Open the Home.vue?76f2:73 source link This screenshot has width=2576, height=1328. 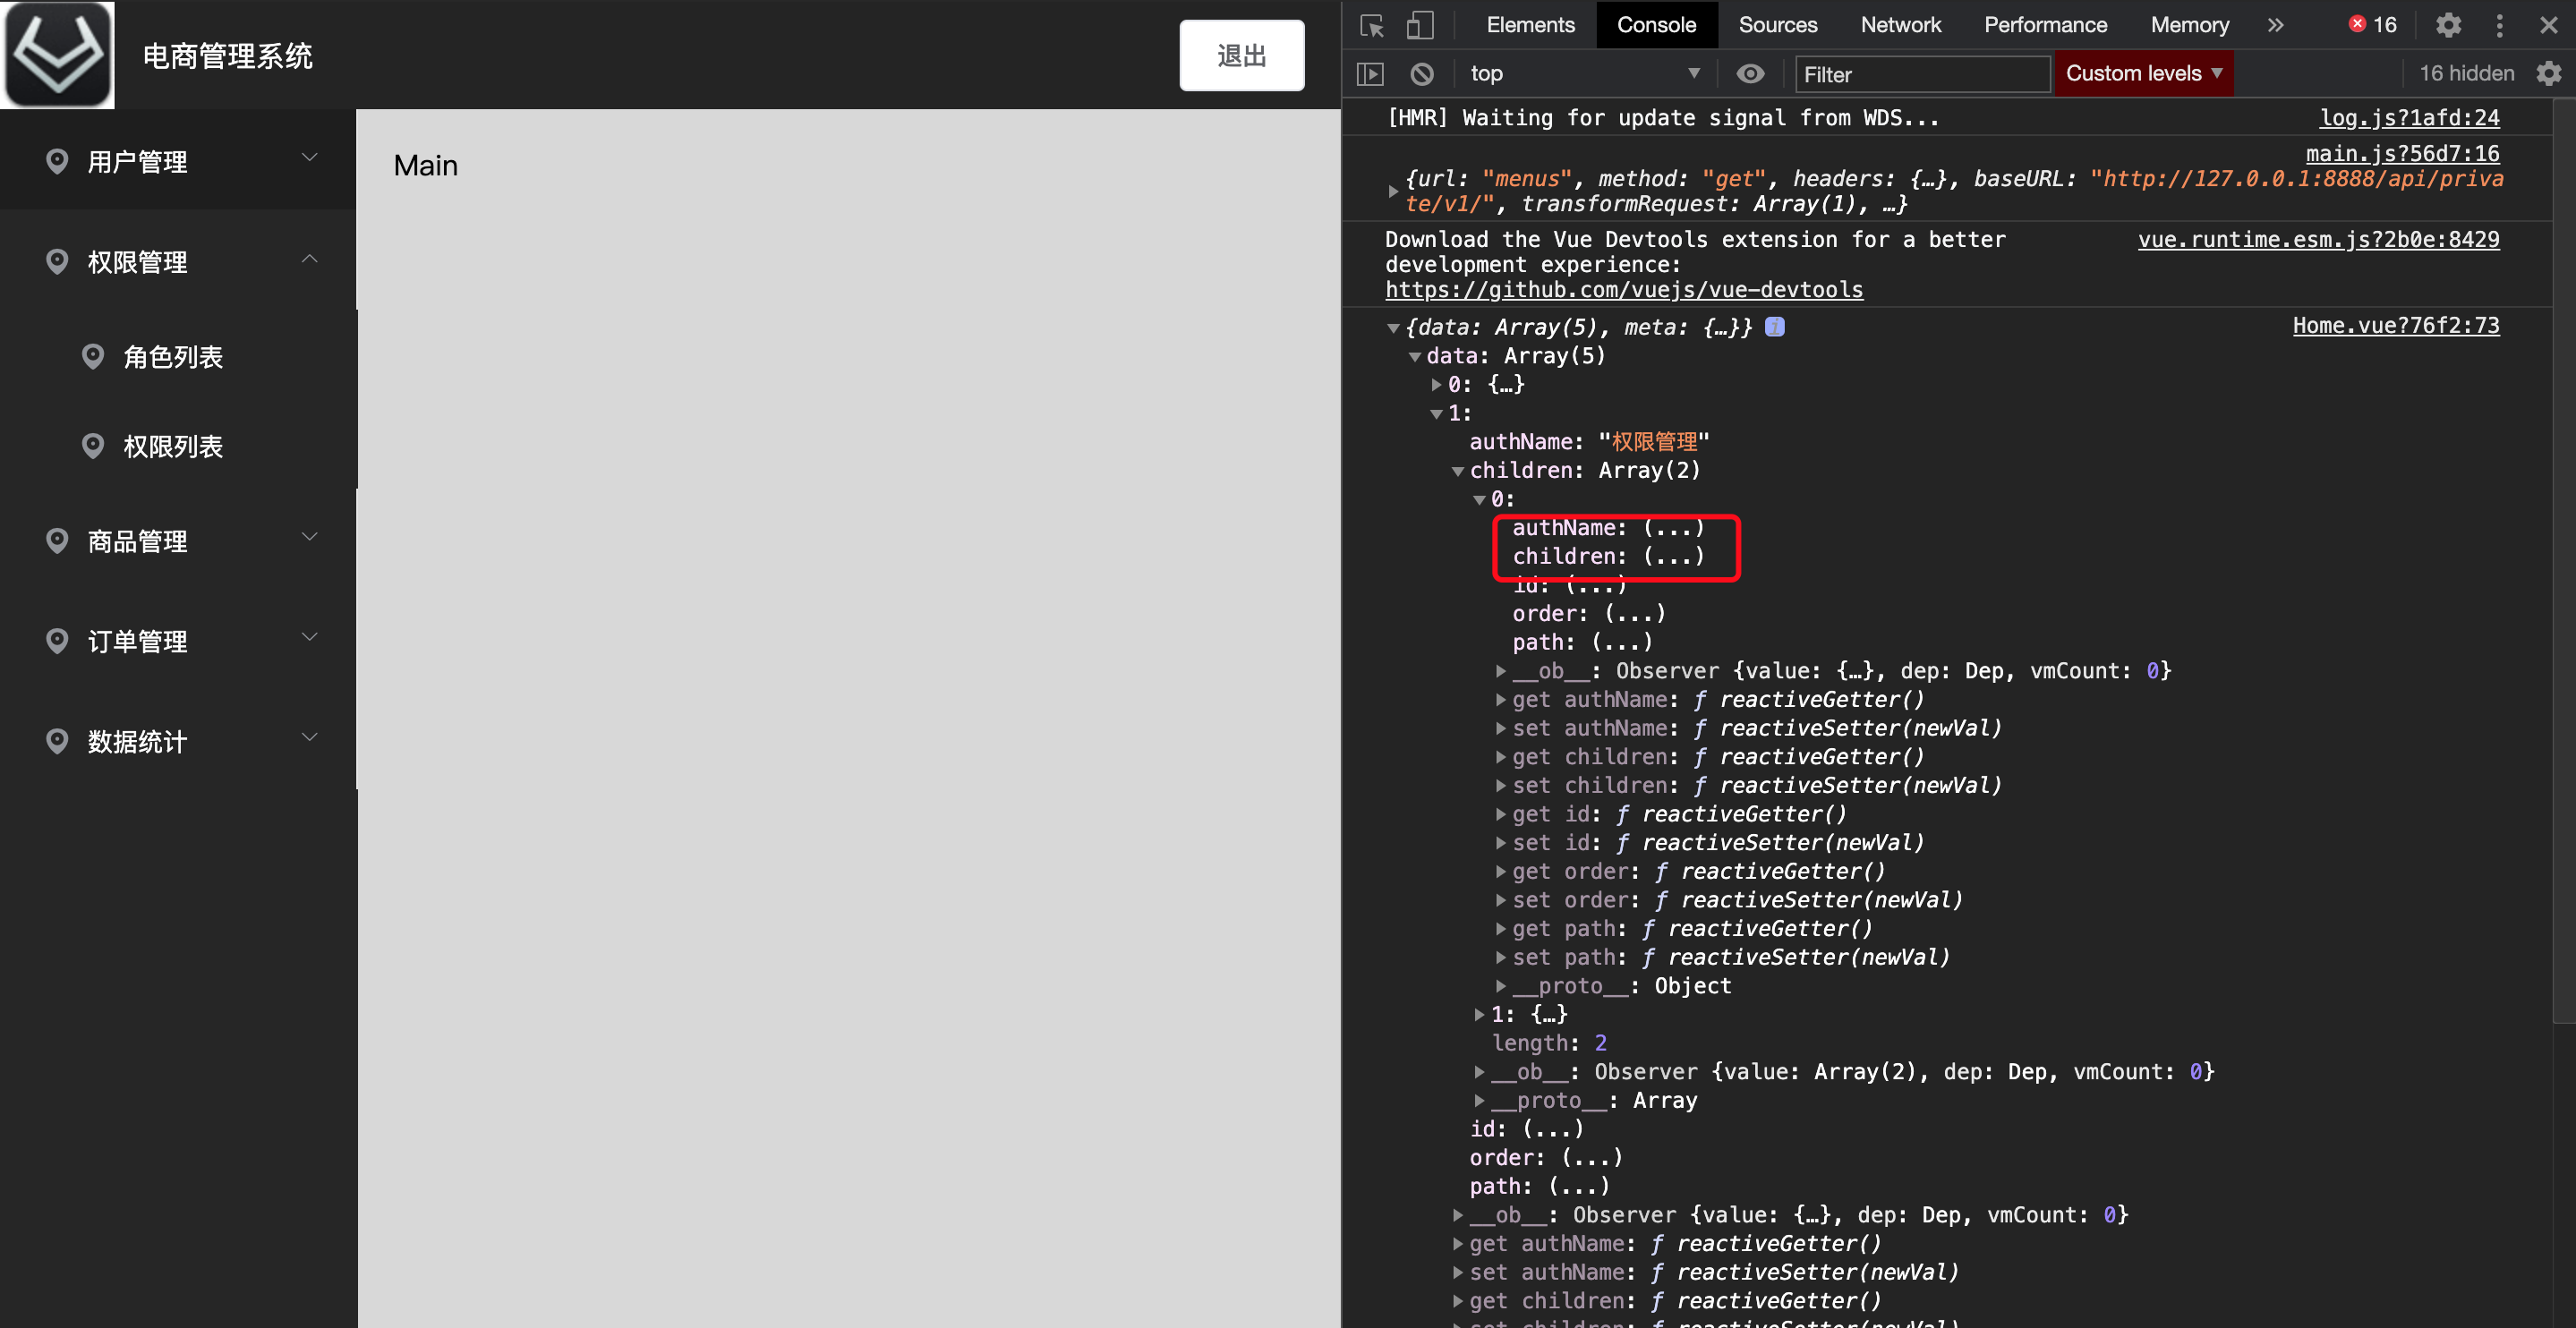tap(2395, 326)
